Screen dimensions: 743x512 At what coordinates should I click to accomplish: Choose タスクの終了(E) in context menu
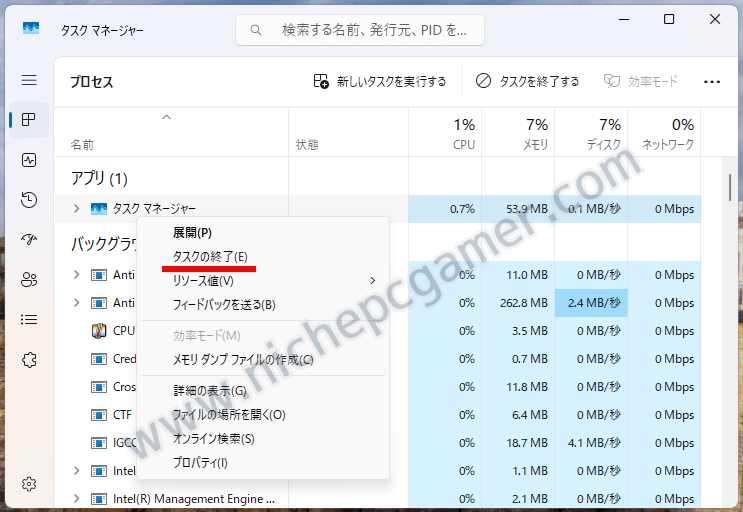click(x=210, y=257)
